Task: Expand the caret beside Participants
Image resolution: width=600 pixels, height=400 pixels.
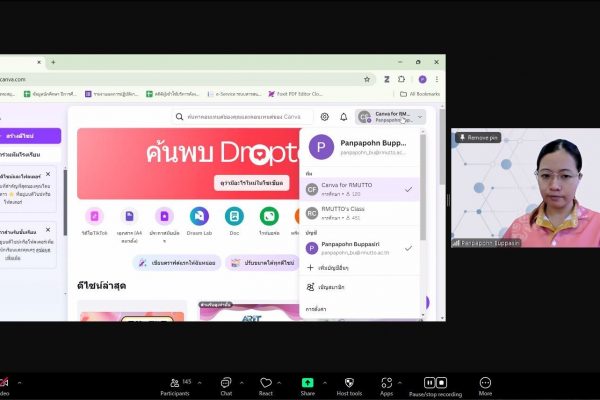Action: coord(199,383)
